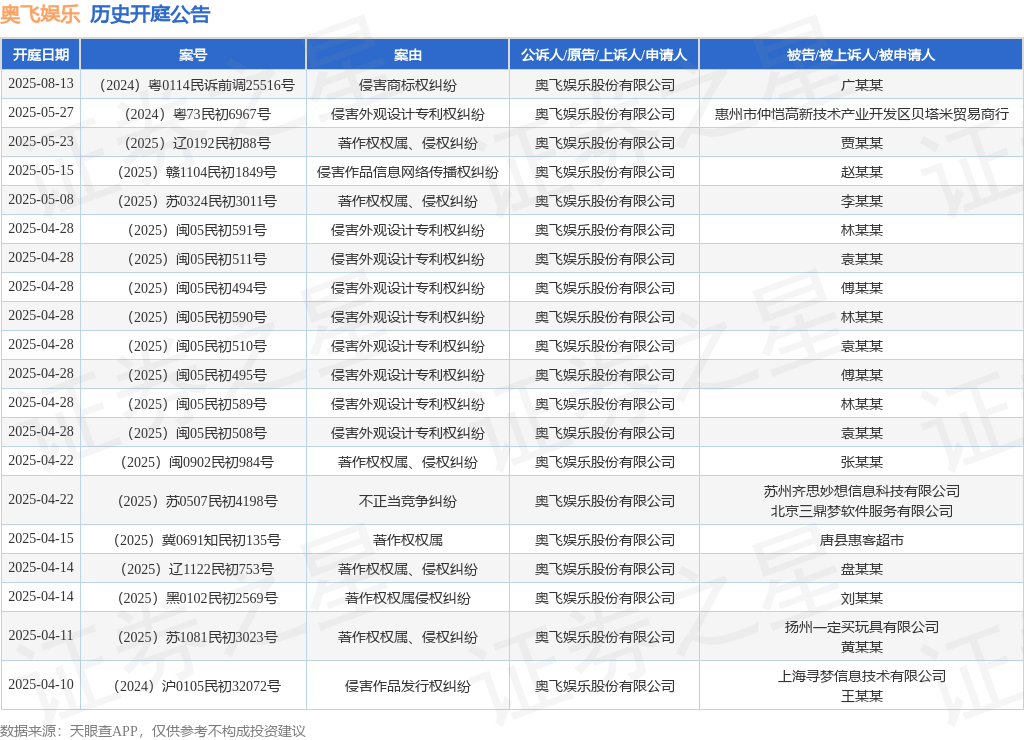Click case number 赣1104民初1849号
Image resolution: width=1024 pixels, height=740 pixels.
(197, 172)
